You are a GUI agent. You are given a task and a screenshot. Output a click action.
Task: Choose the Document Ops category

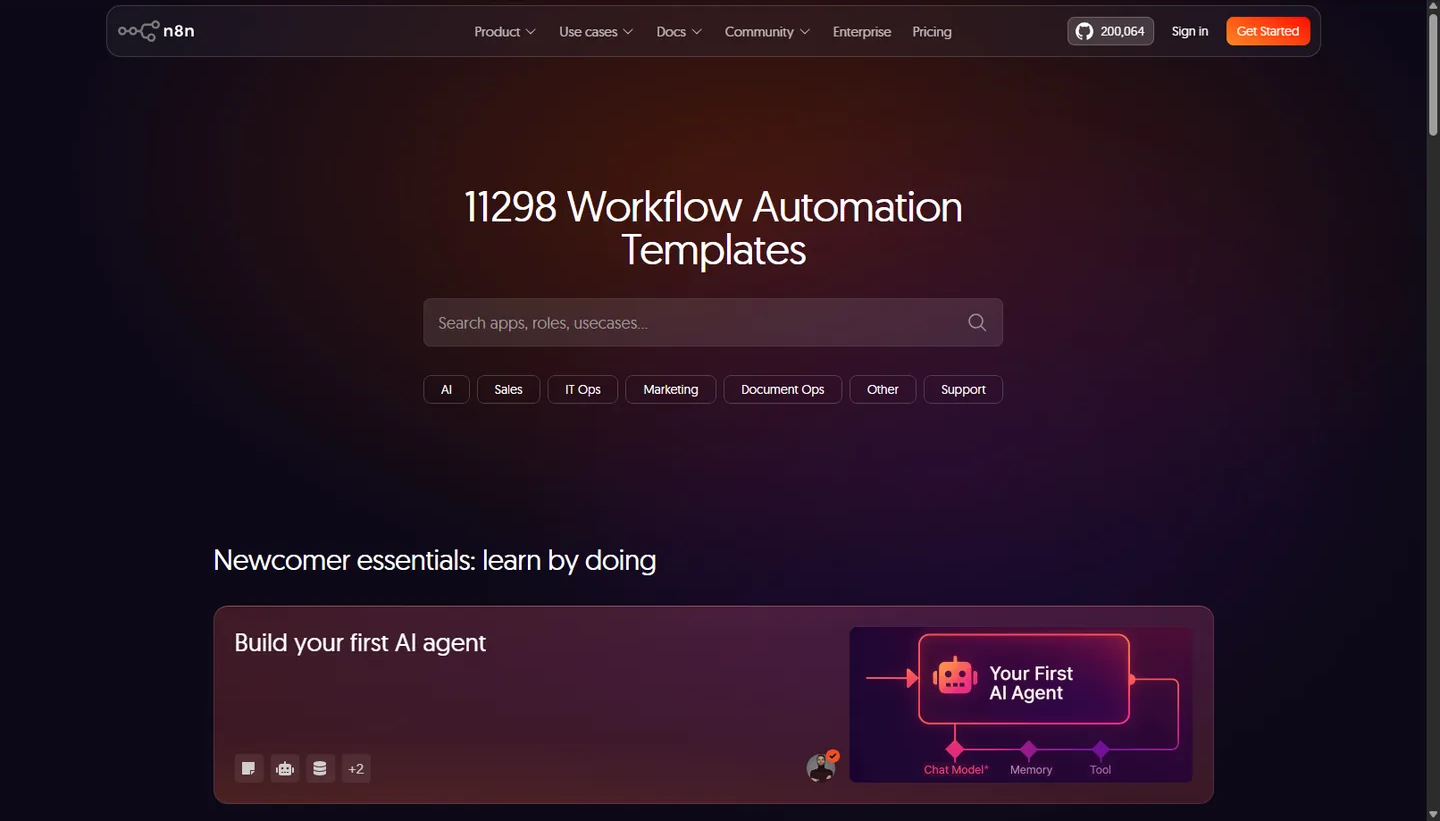tap(783, 389)
